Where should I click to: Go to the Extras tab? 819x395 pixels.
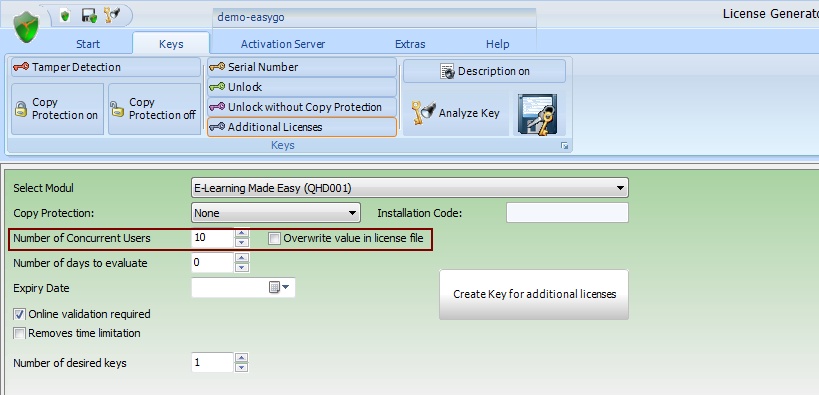pyautogui.click(x=410, y=44)
